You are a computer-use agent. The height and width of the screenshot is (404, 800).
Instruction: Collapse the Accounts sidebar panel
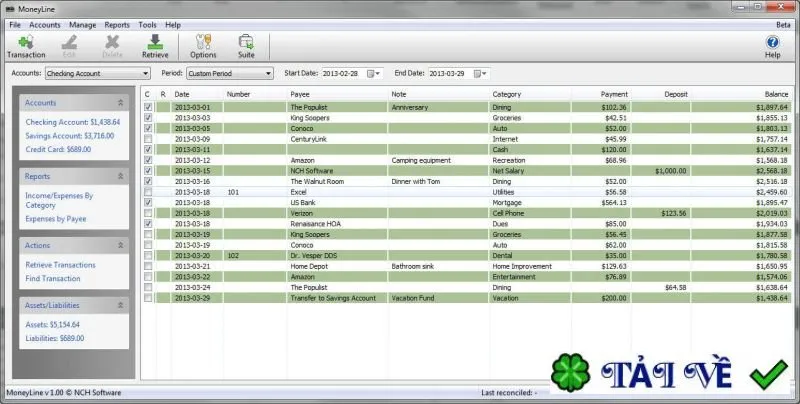click(x=120, y=103)
